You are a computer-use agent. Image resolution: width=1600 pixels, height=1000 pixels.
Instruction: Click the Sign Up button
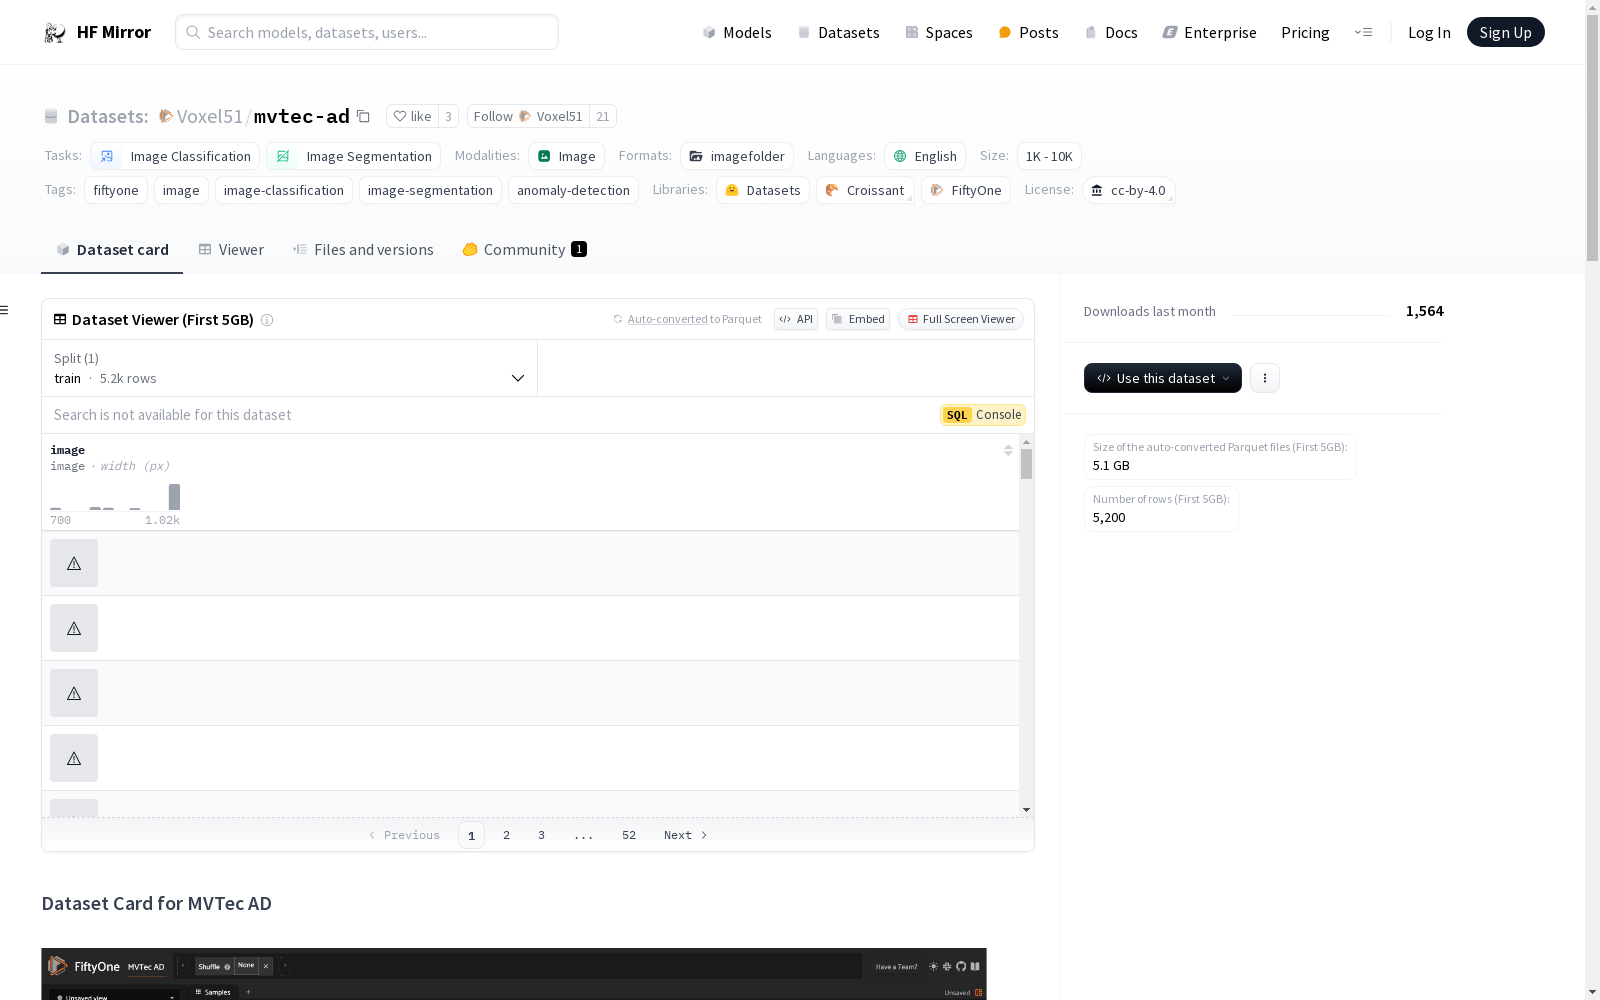click(1505, 32)
